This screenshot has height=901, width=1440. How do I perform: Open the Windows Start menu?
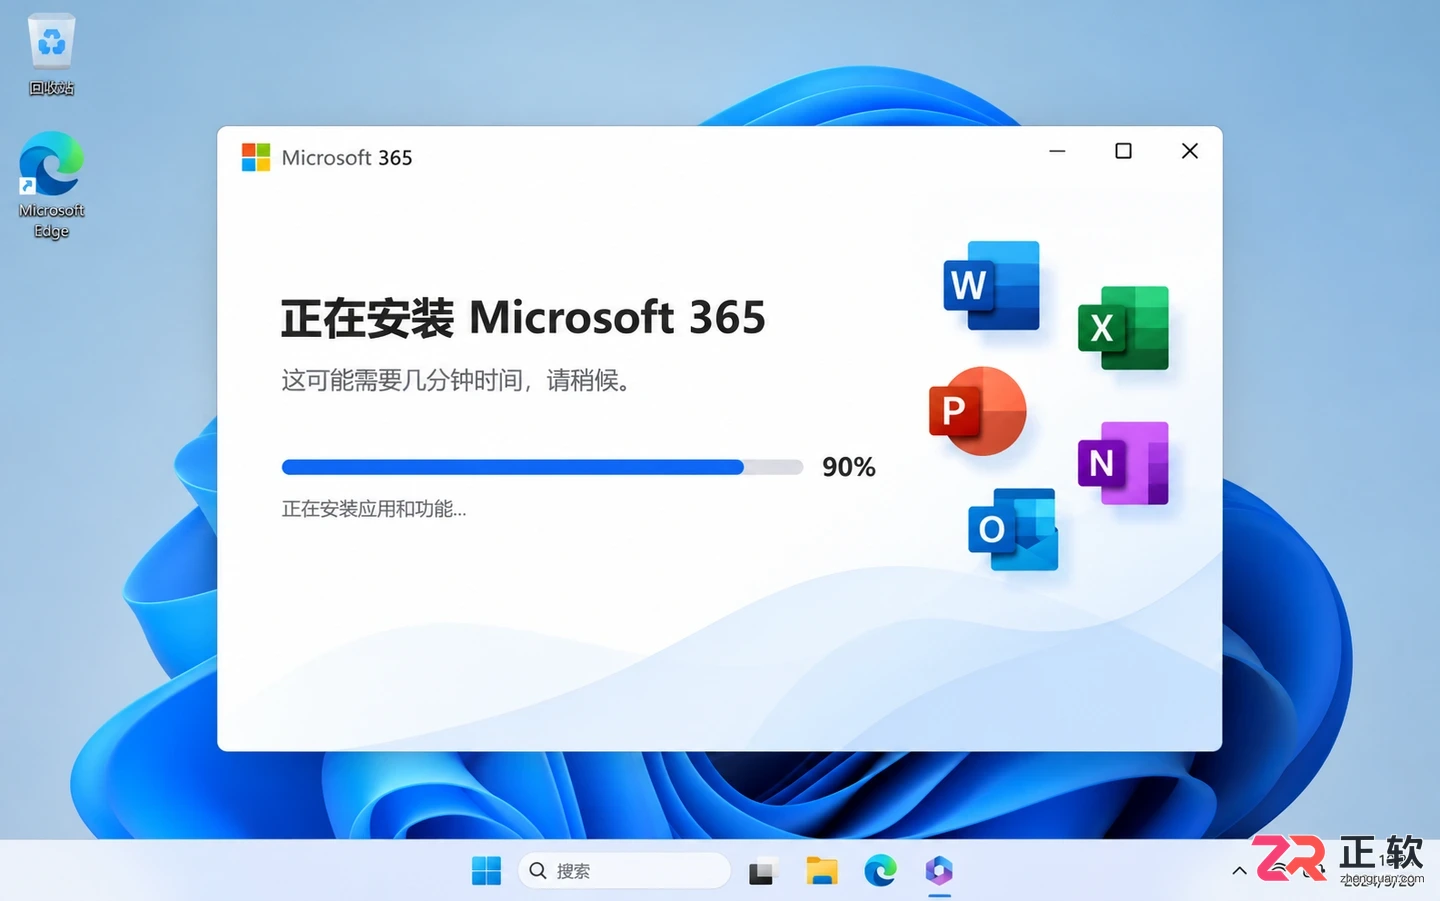point(487,871)
